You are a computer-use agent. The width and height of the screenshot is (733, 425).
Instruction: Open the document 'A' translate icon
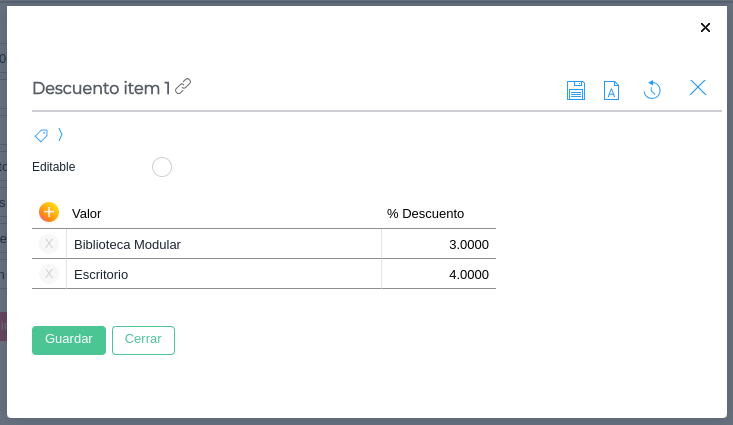pos(611,90)
